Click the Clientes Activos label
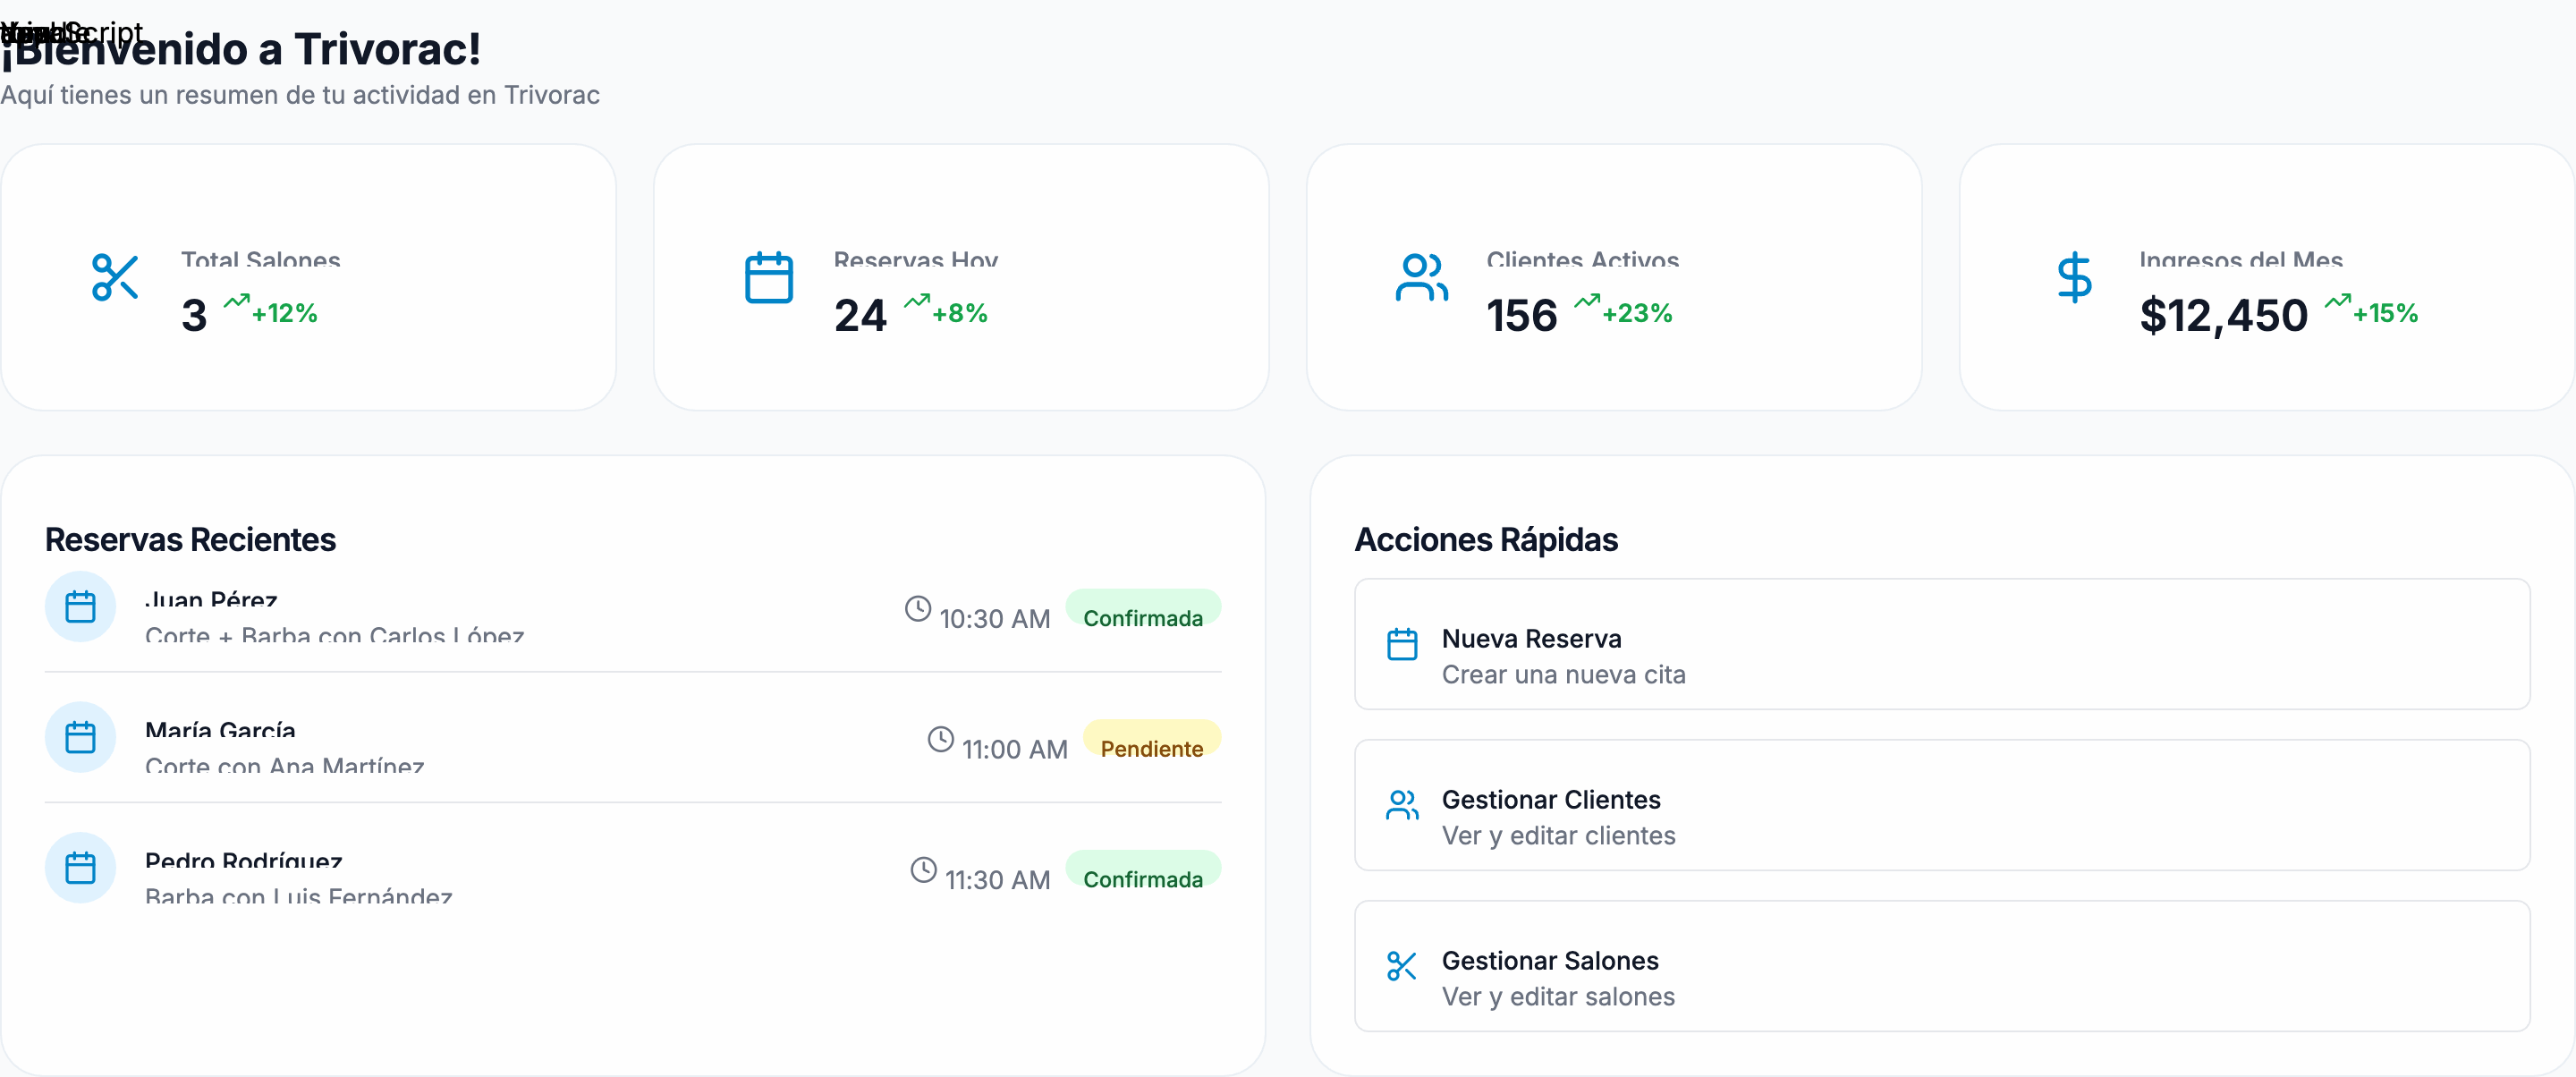The height and width of the screenshot is (1077, 2576). point(1583,260)
